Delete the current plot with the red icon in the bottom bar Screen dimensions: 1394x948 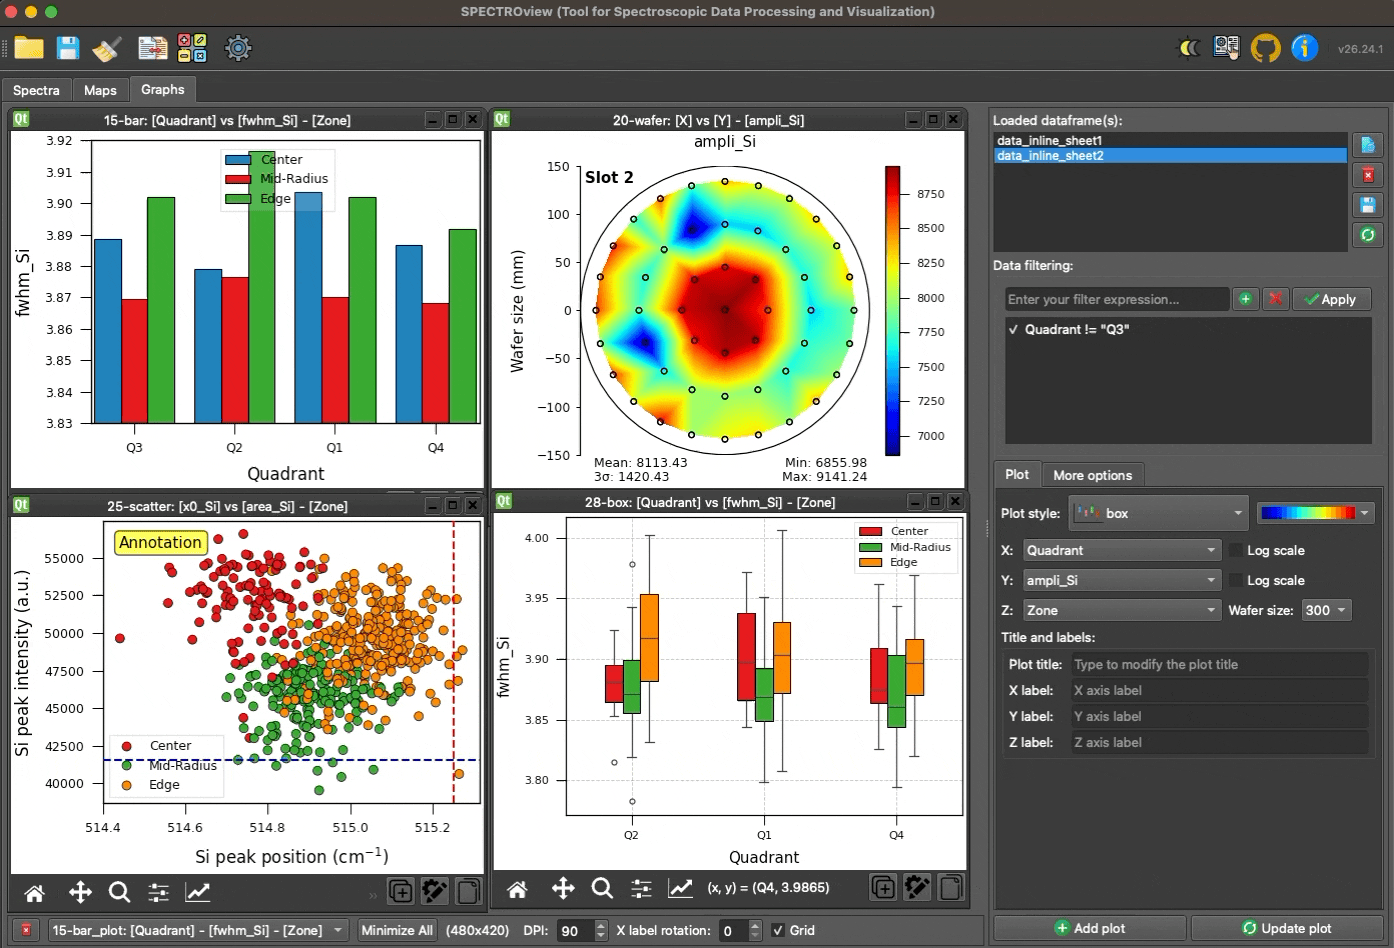pos(27,930)
